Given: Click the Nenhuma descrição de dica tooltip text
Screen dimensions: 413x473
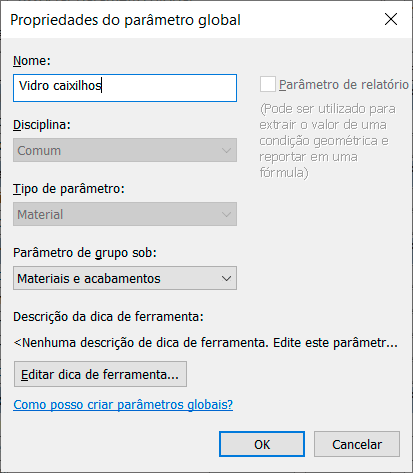Looking at the screenshot, I should pyautogui.click(x=206, y=343).
